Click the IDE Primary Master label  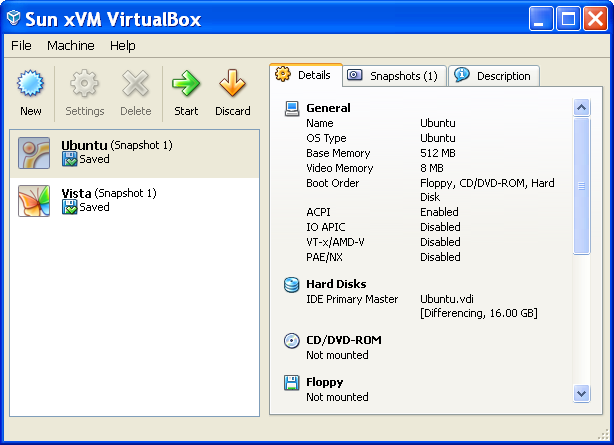[x=352, y=299]
